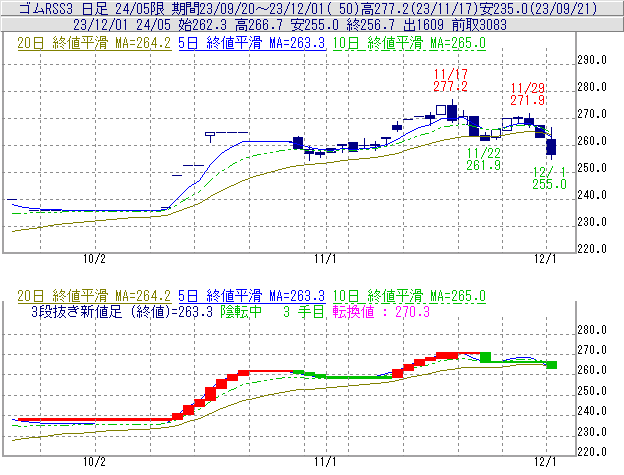
Task: Click the 12/1 date label under lower chart
Action: 545,462
